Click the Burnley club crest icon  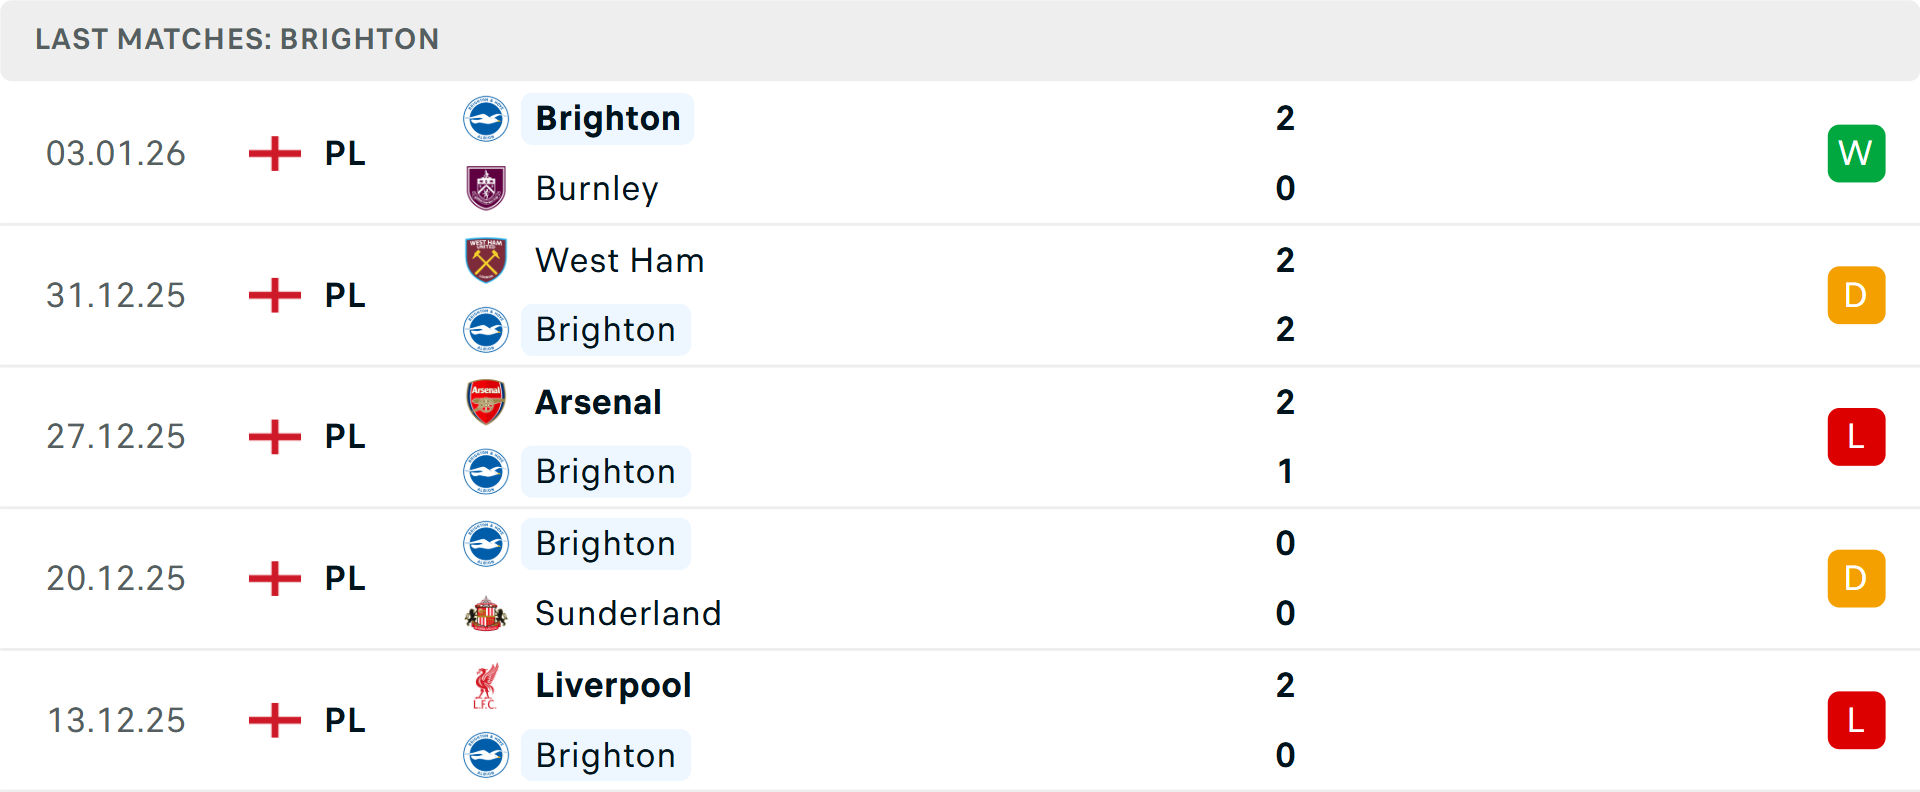click(486, 188)
